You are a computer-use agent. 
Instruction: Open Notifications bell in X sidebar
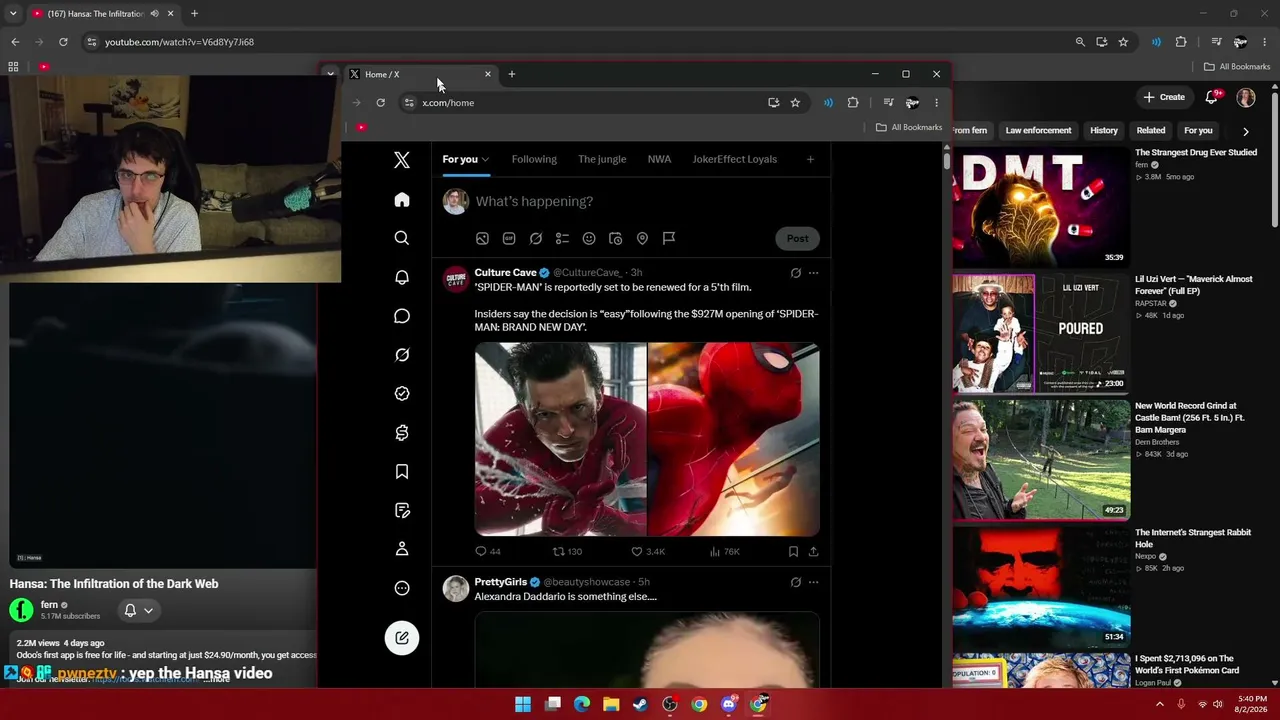coord(402,277)
